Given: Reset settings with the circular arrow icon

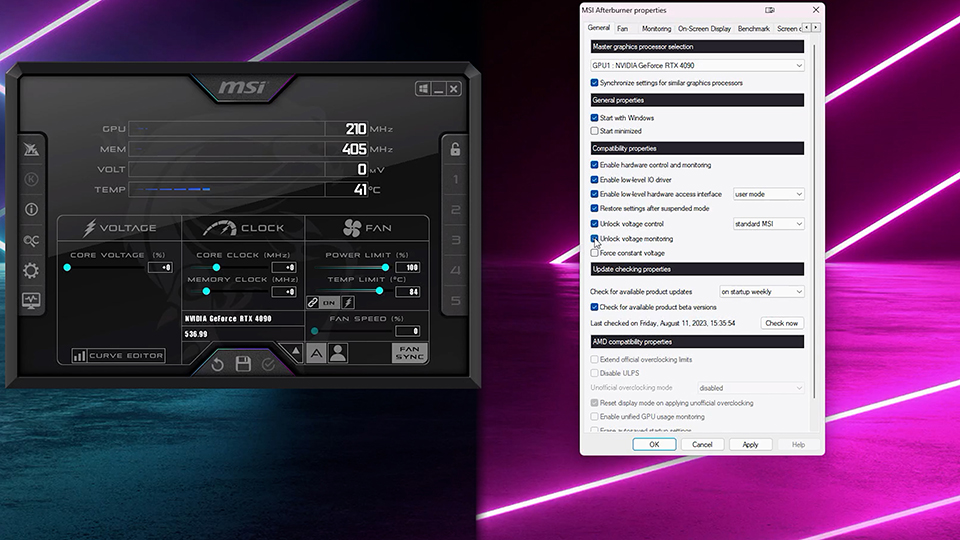Looking at the screenshot, I should click(x=218, y=364).
